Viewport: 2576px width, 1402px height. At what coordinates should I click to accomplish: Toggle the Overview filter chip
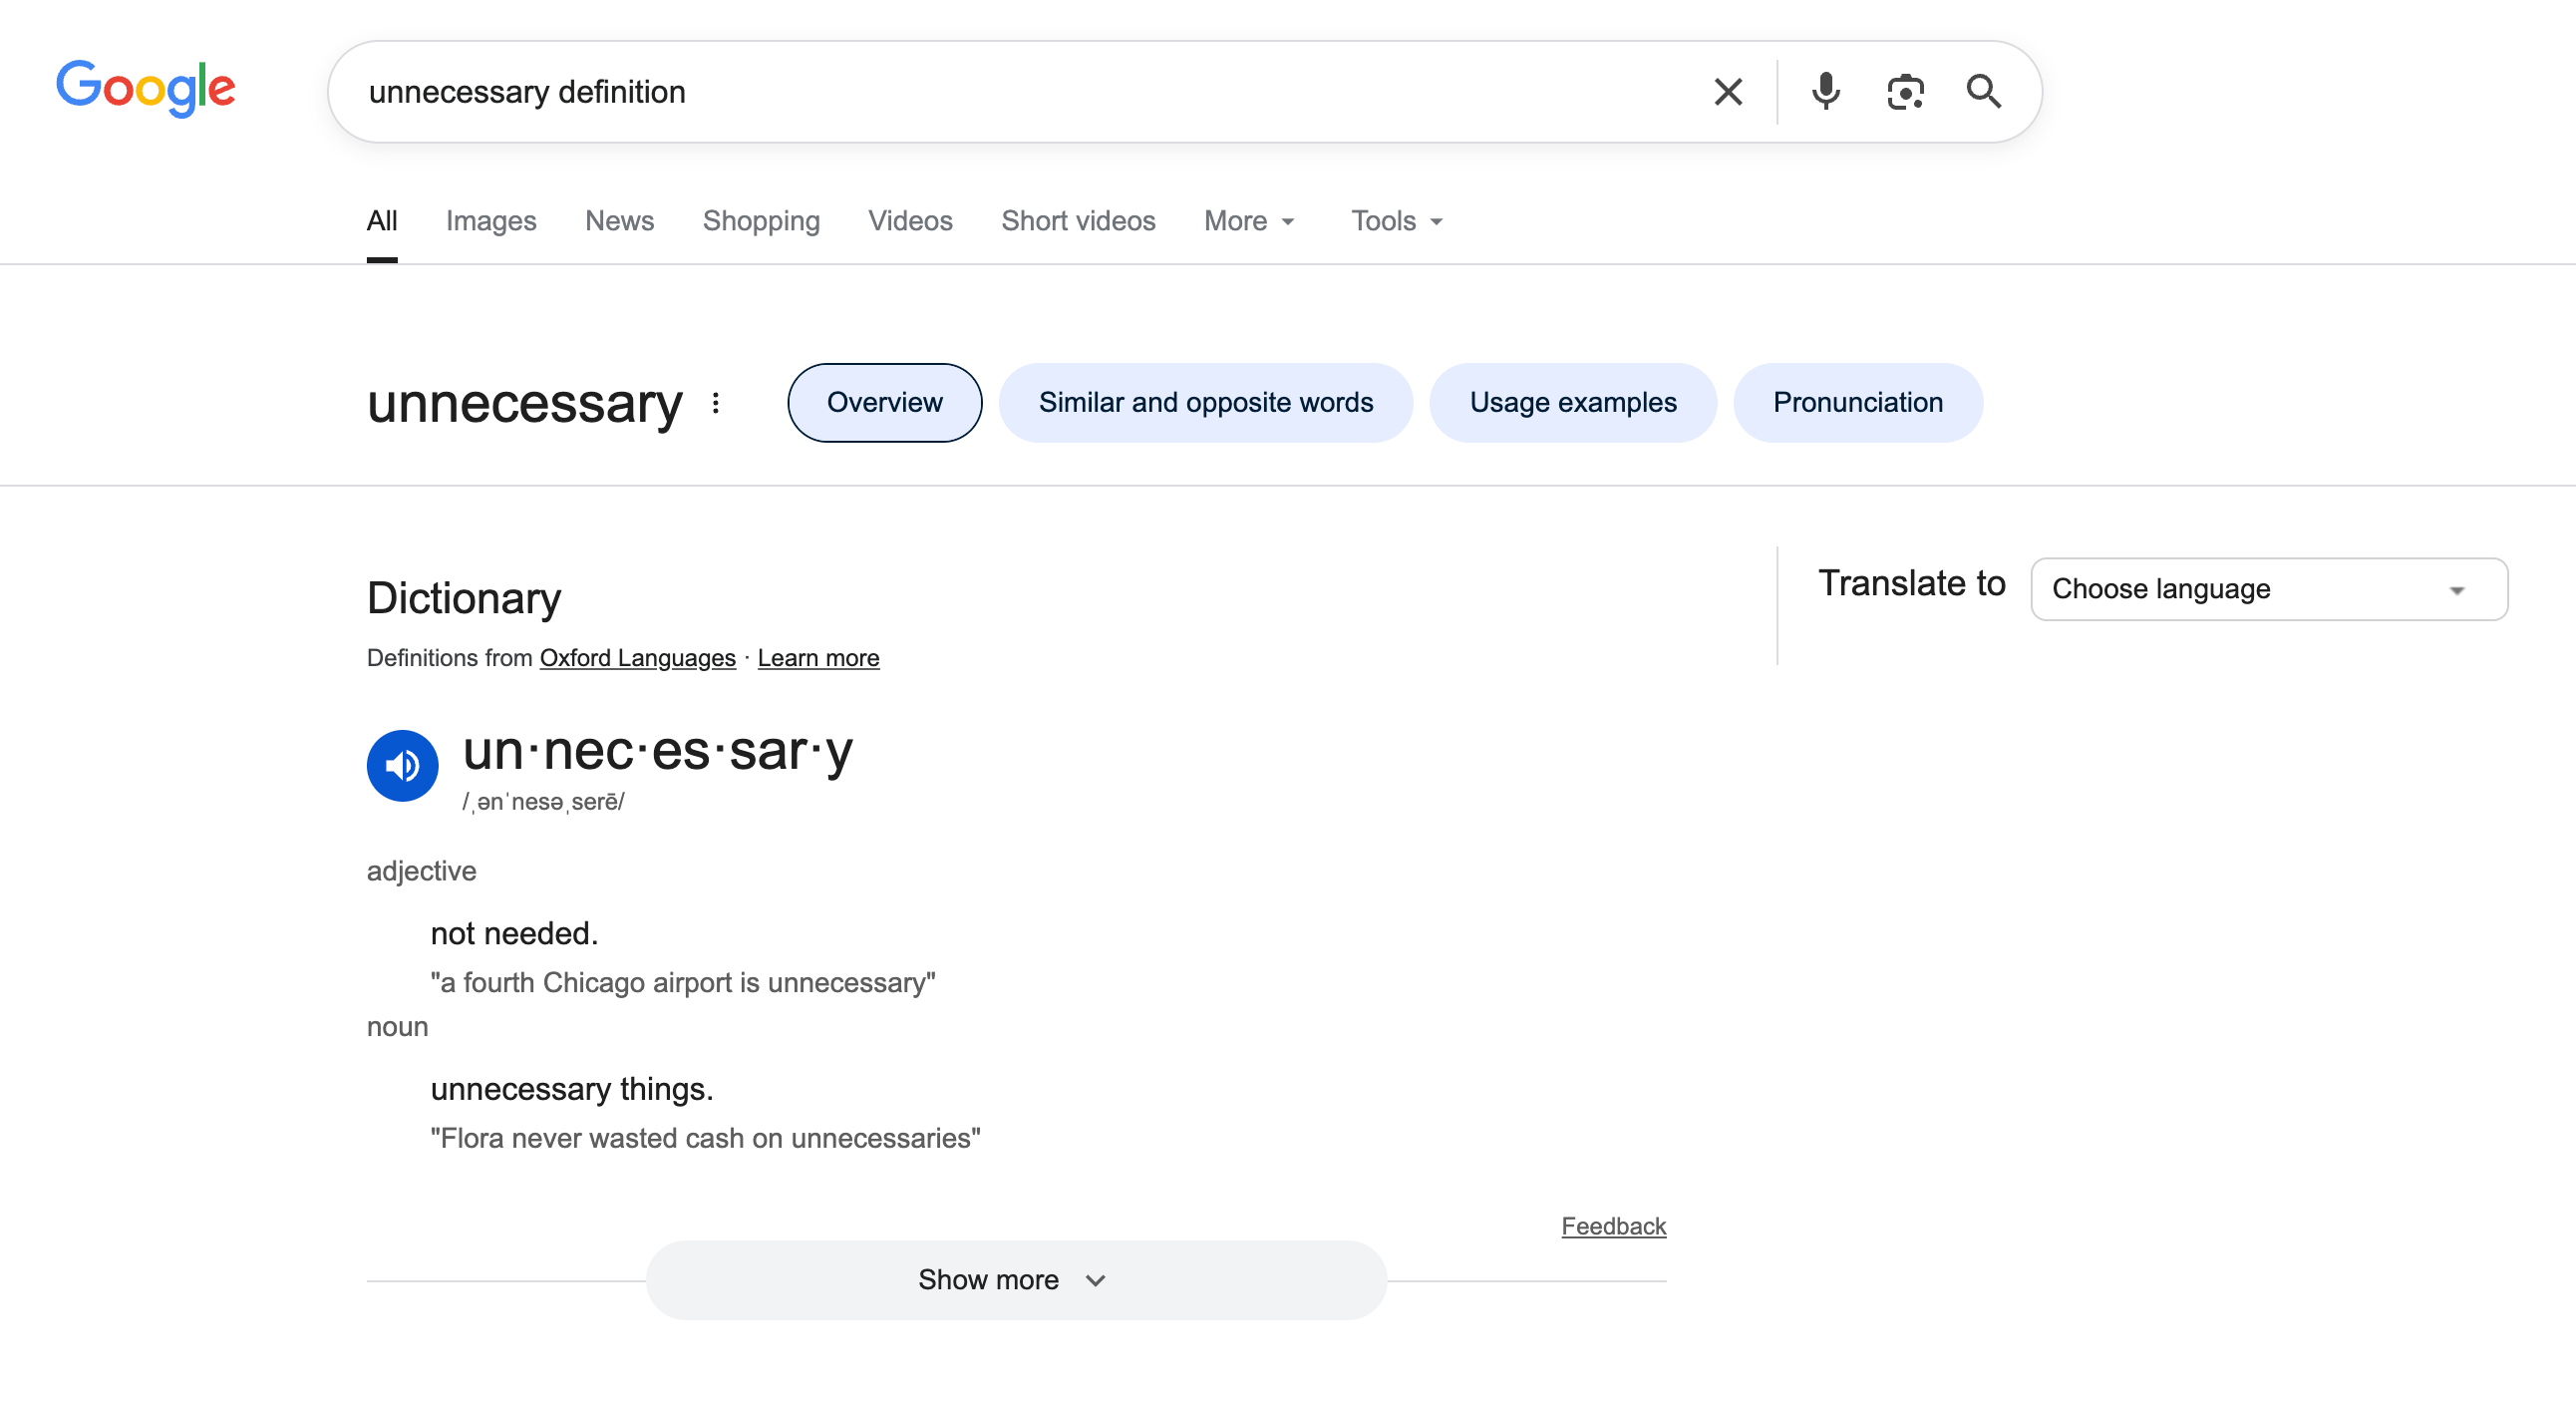884,402
